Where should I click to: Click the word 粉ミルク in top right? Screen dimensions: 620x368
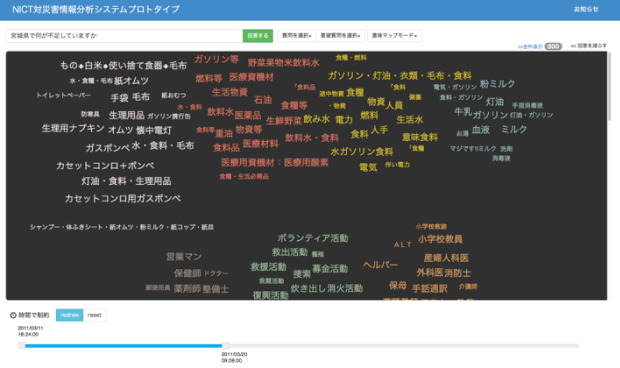pos(497,84)
